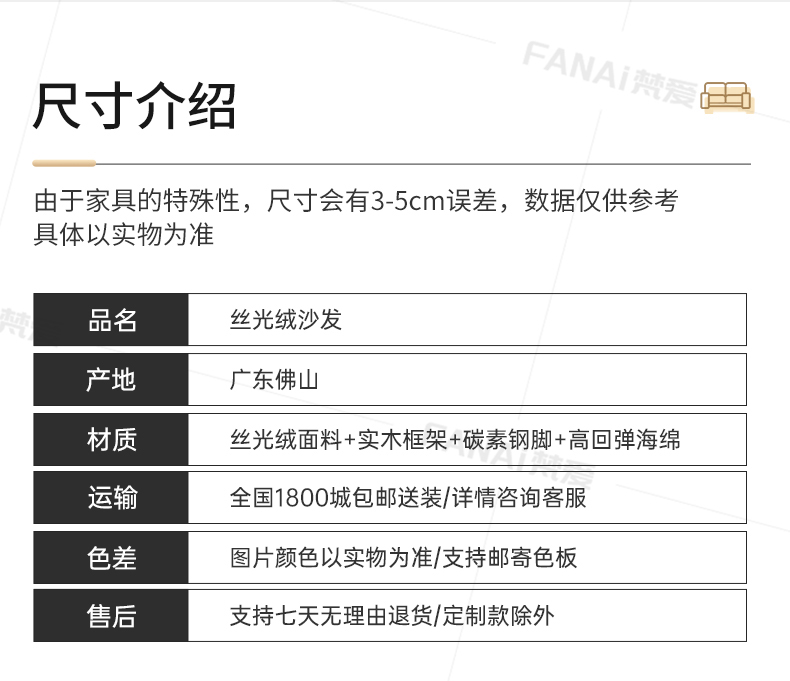790x681 pixels.
Task: Select the 色差 label cell
Action: tap(111, 557)
